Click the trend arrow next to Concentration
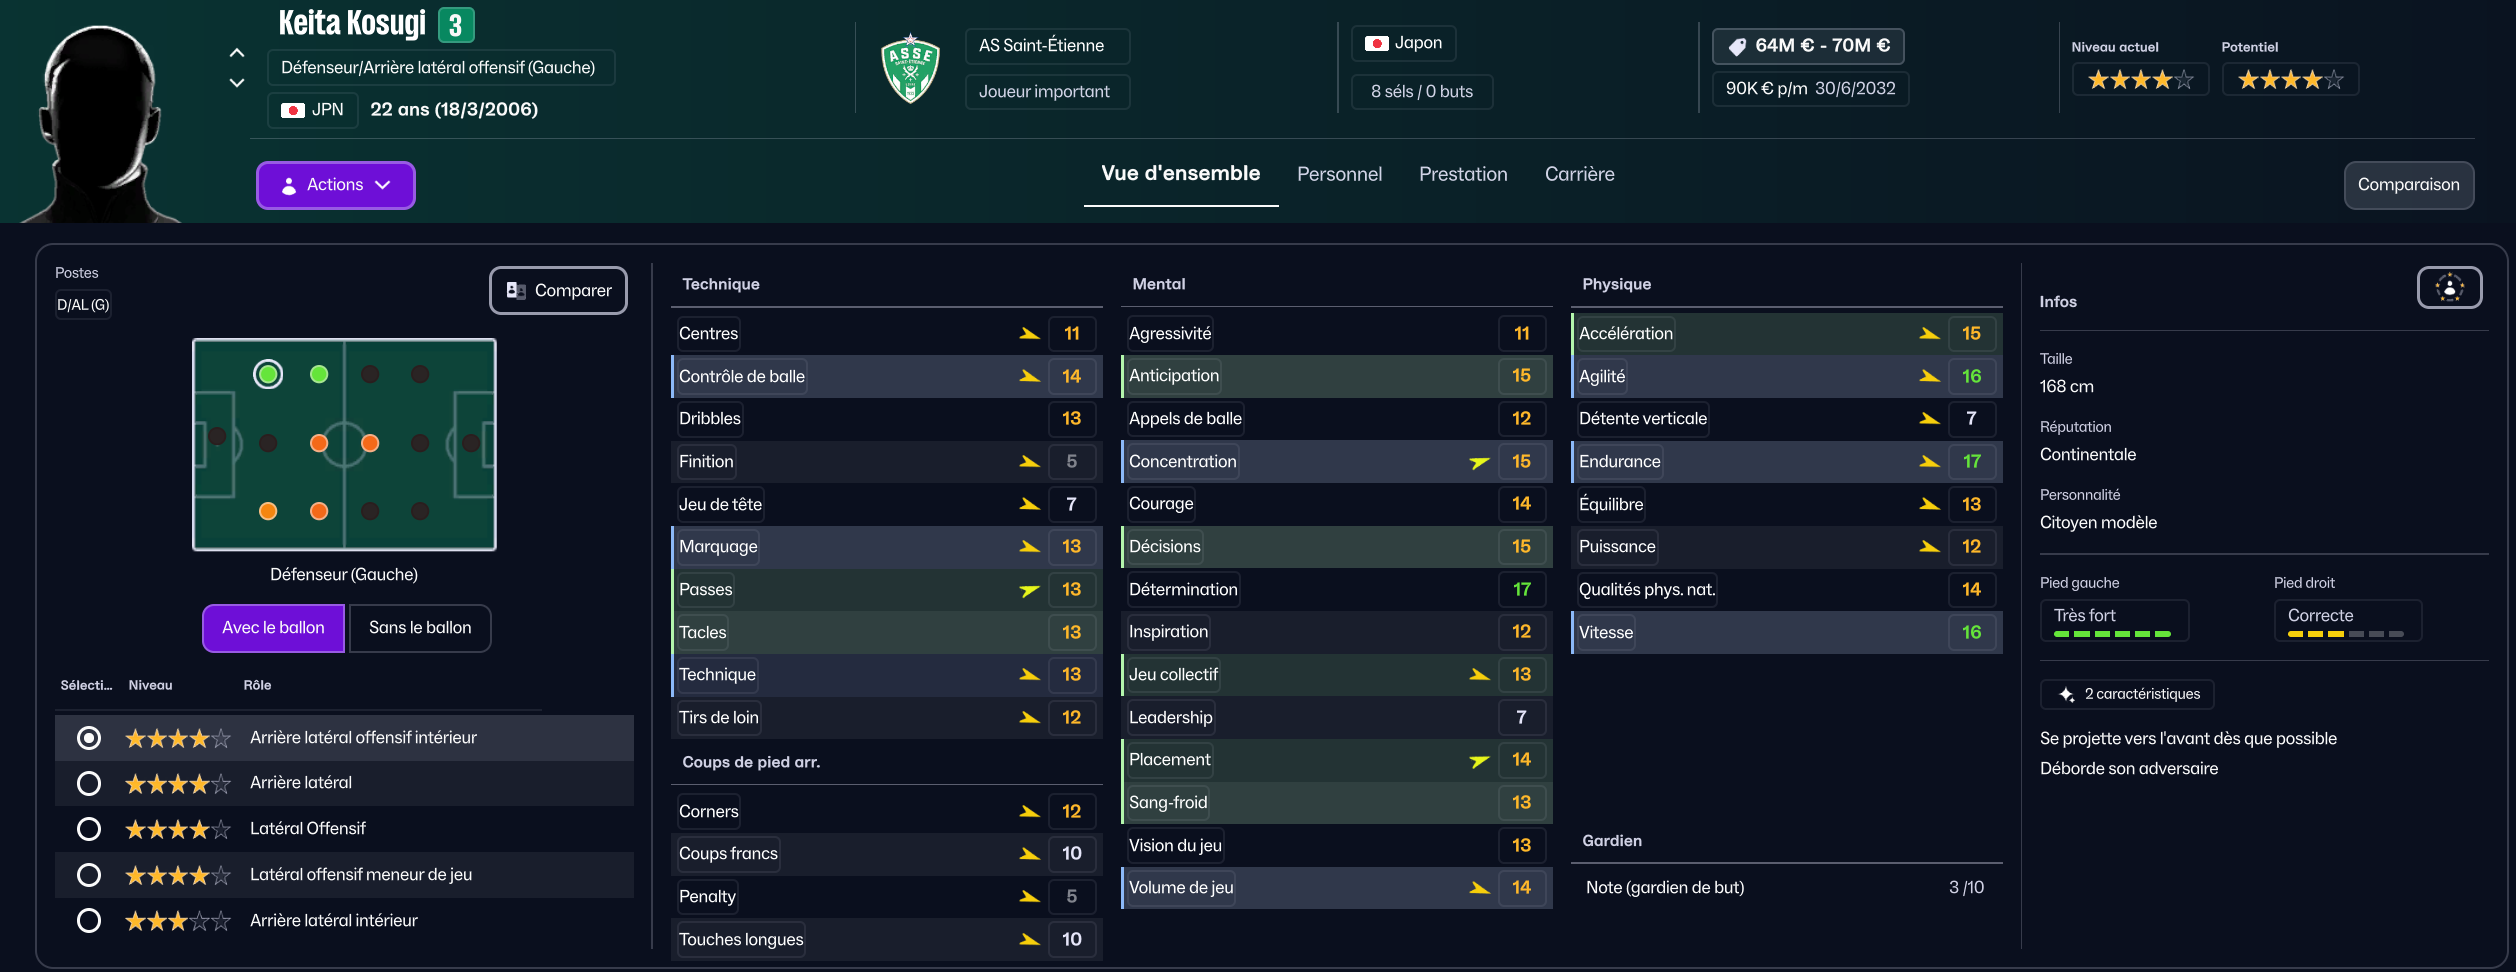This screenshot has width=2516, height=972. (x=1479, y=462)
